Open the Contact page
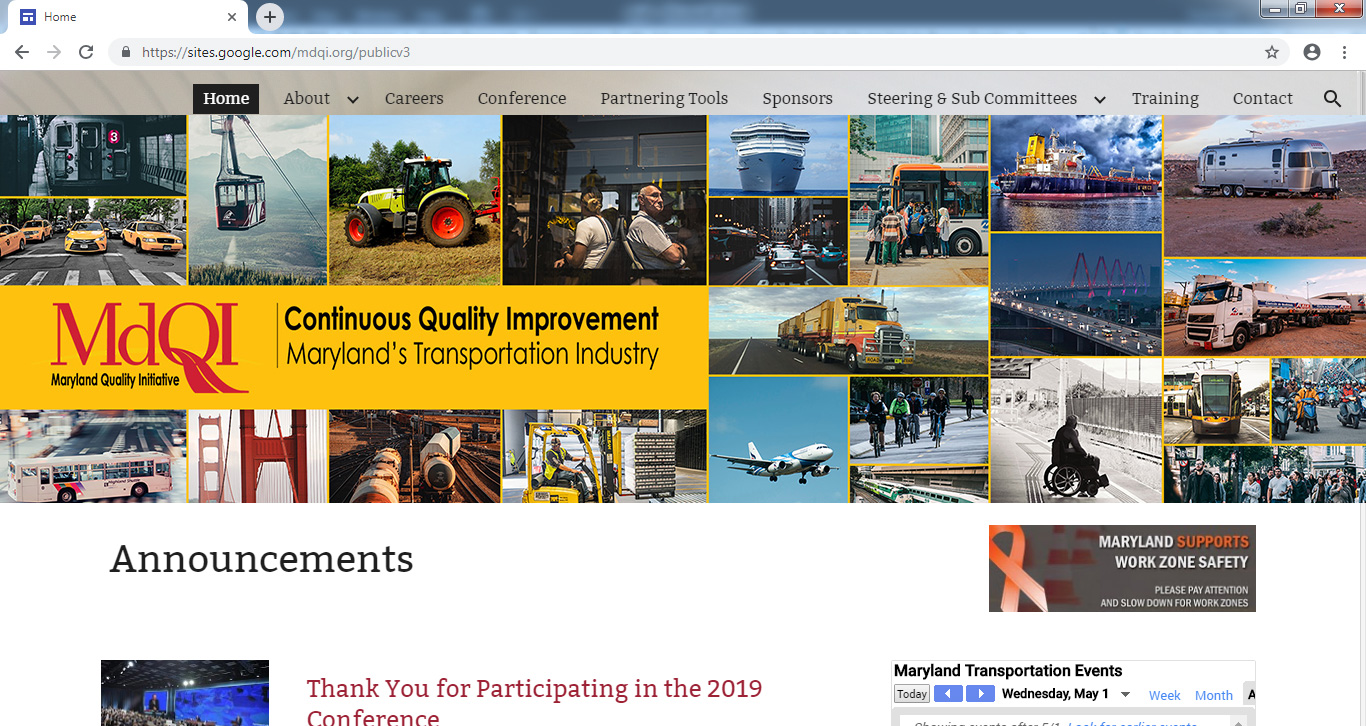Viewport: 1366px width, 726px height. [1263, 98]
